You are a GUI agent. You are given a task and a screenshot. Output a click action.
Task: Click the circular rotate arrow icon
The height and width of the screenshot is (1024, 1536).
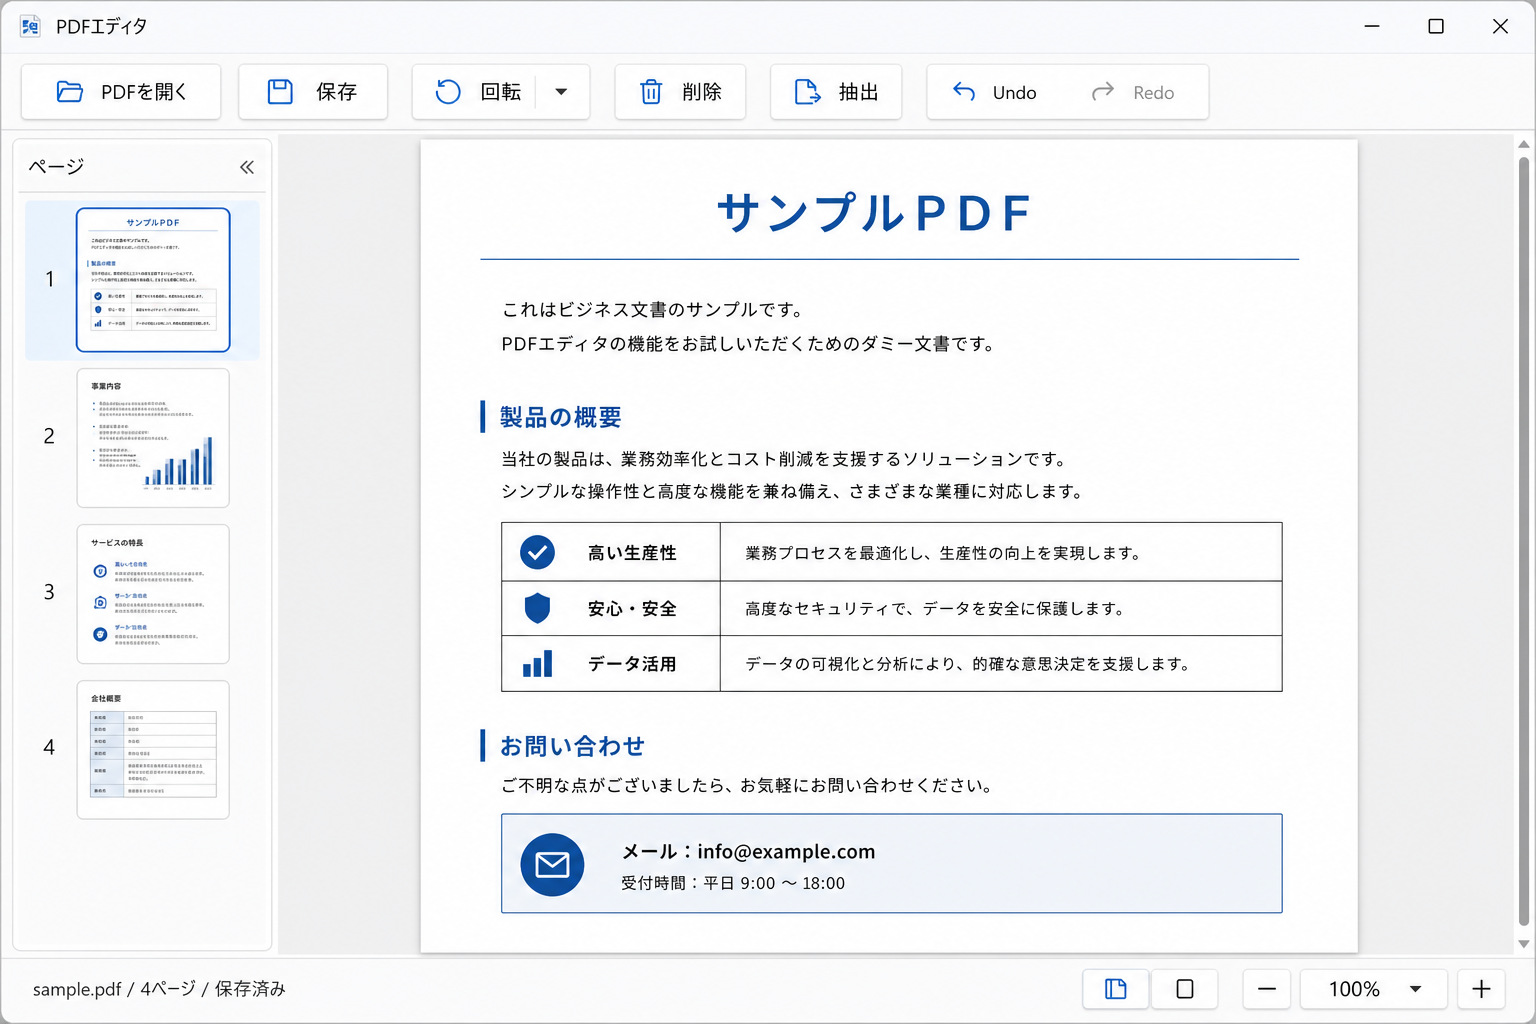click(448, 92)
